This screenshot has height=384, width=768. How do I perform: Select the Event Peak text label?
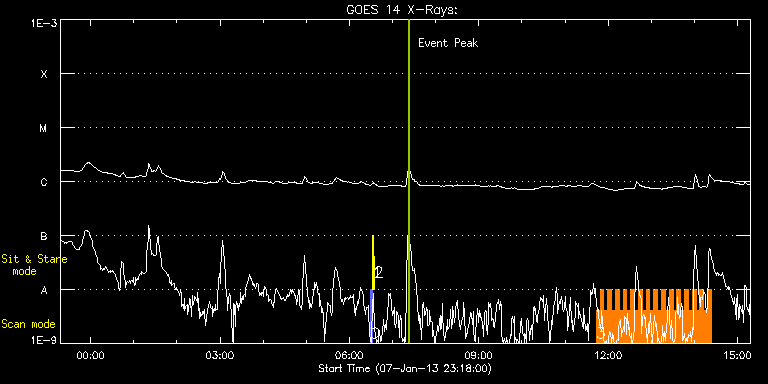448,43
